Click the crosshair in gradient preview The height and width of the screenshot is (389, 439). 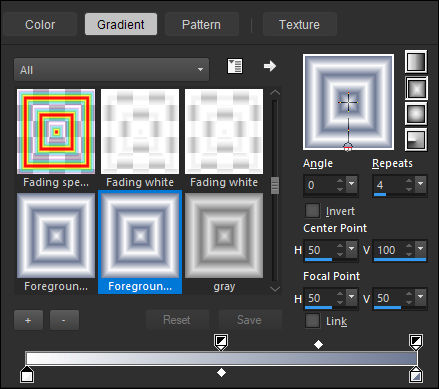tap(348, 102)
